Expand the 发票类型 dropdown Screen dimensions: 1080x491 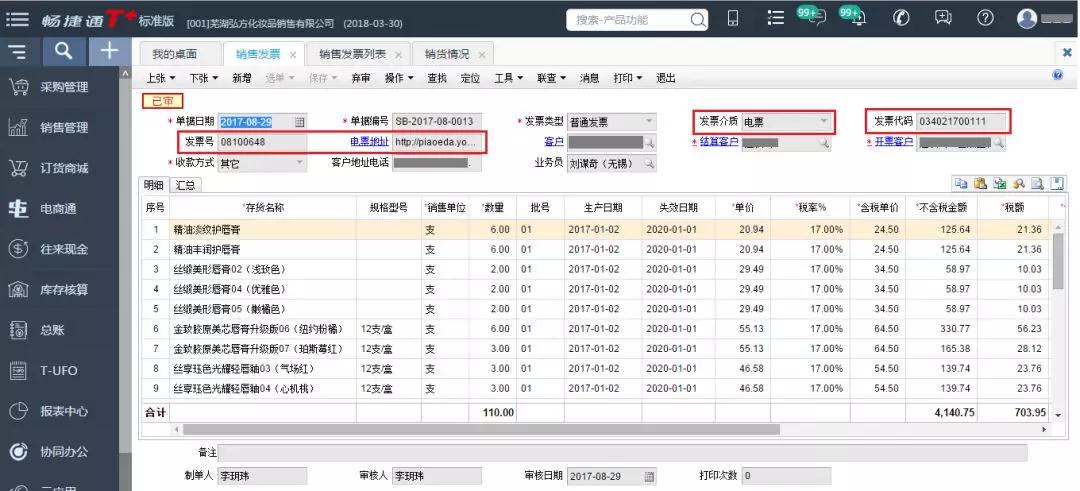(x=648, y=122)
